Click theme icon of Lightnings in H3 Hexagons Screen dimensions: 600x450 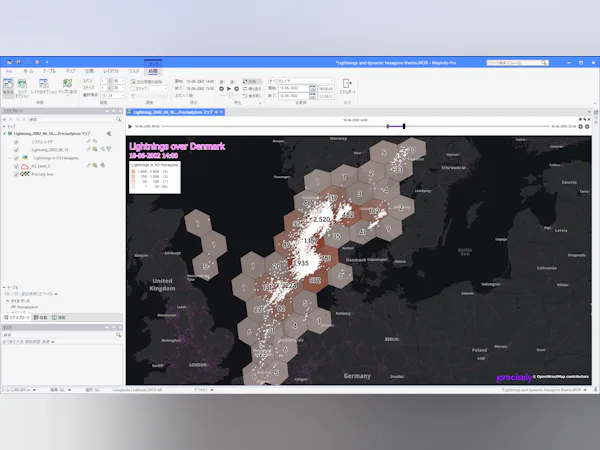25,158
